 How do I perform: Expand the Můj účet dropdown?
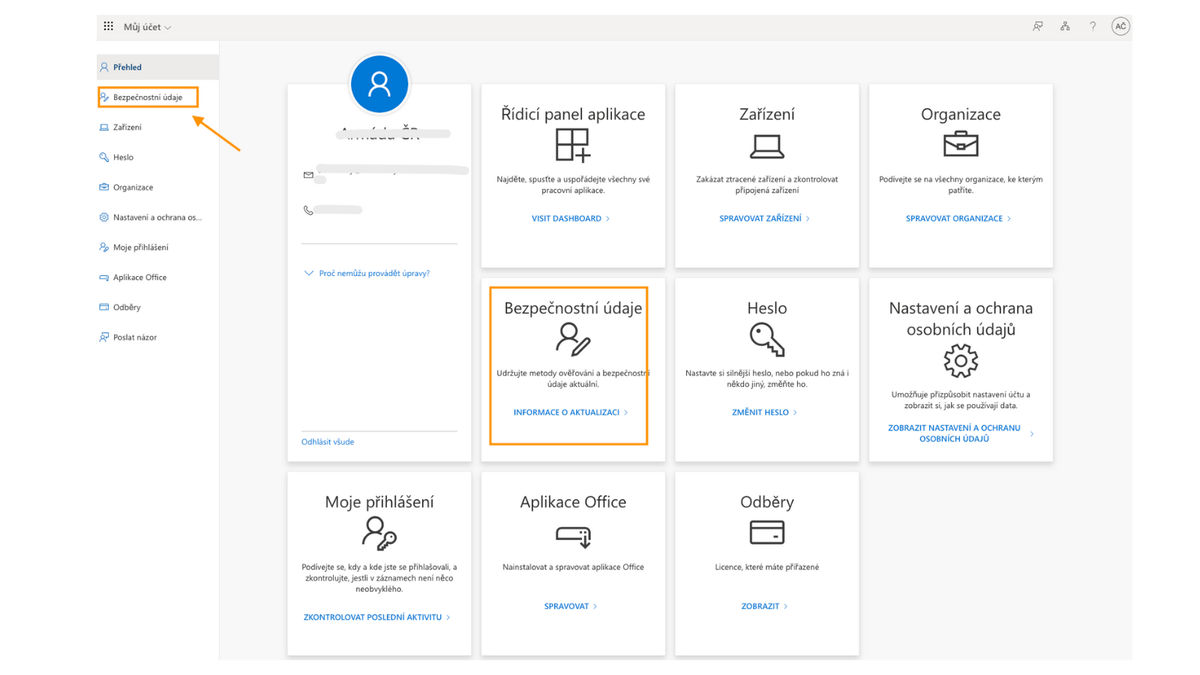(148, 27)
